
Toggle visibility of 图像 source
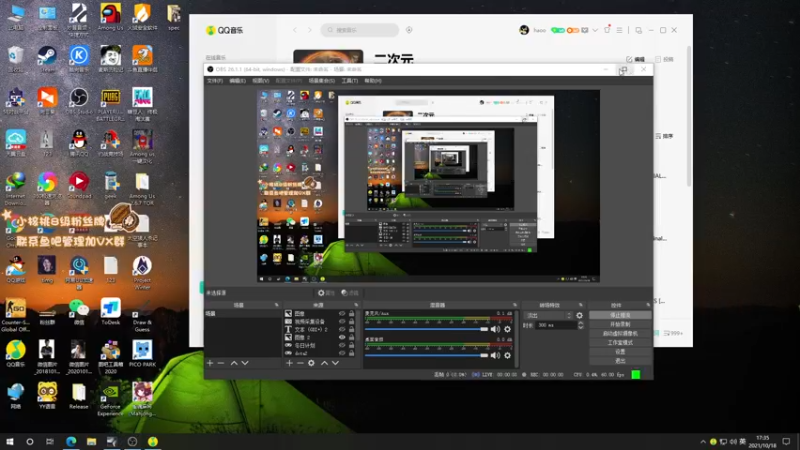click(342, 314)
